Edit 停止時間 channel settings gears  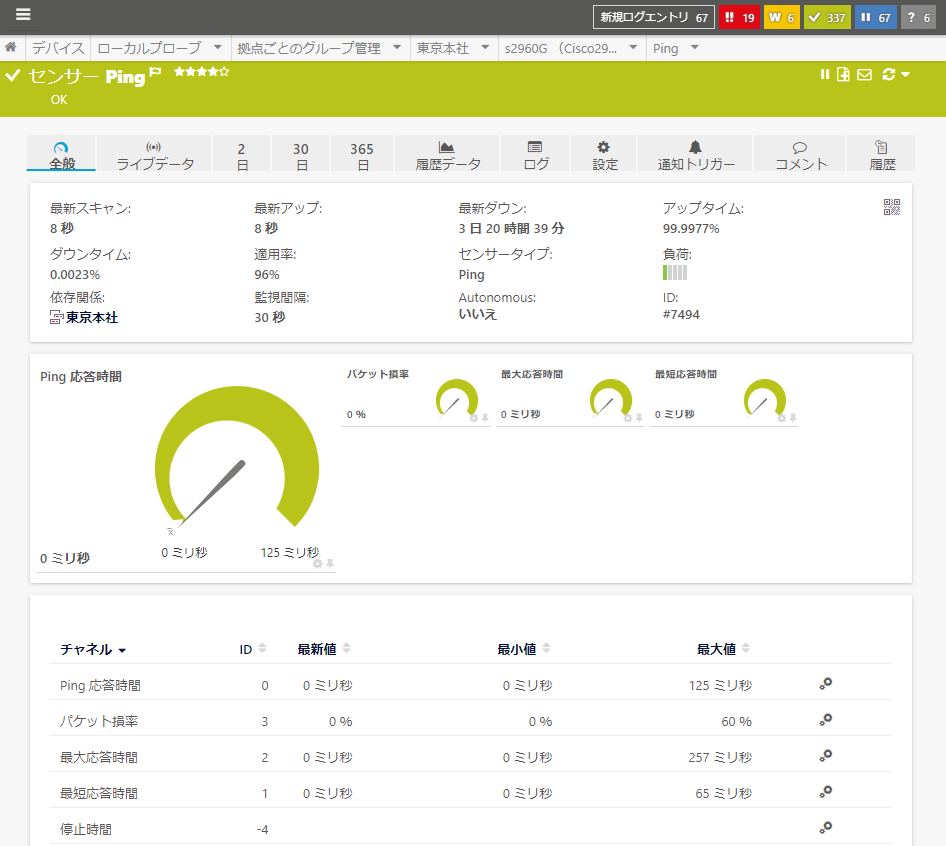coord(826,827)
